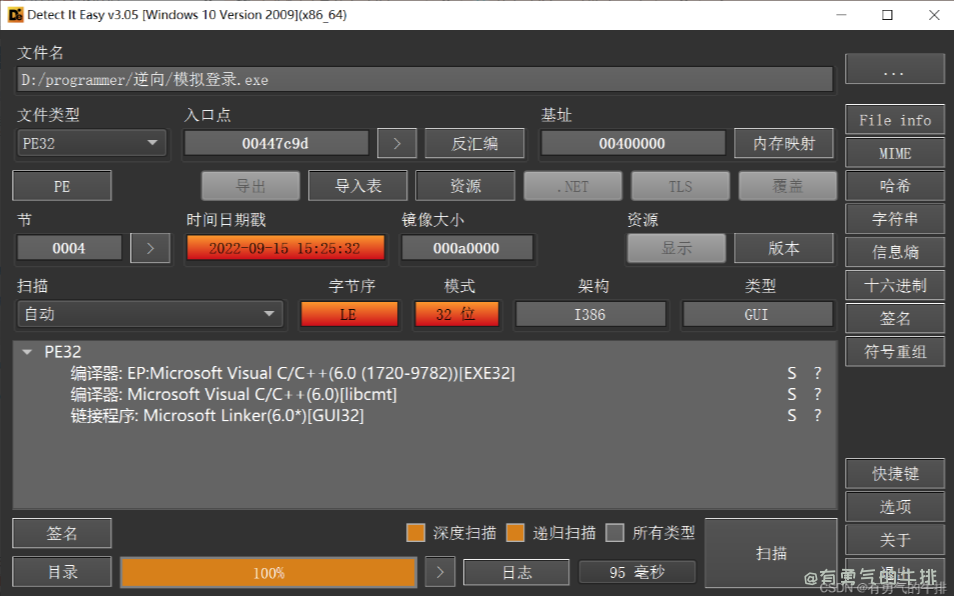This screenshot has height=596, width=954.
Task: Click the file path field containing 模拟登录.exe
Action: coord(425,80)
